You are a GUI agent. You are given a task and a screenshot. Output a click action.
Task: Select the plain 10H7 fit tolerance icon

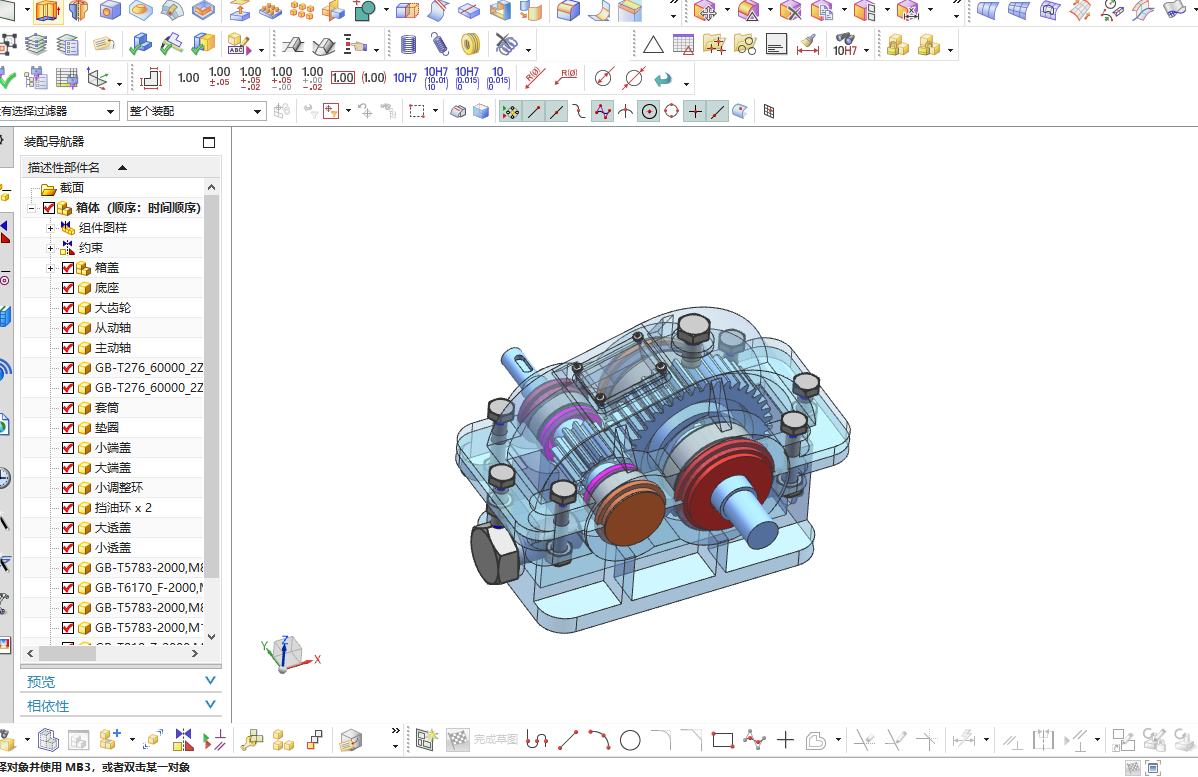[x=405, y=78]
